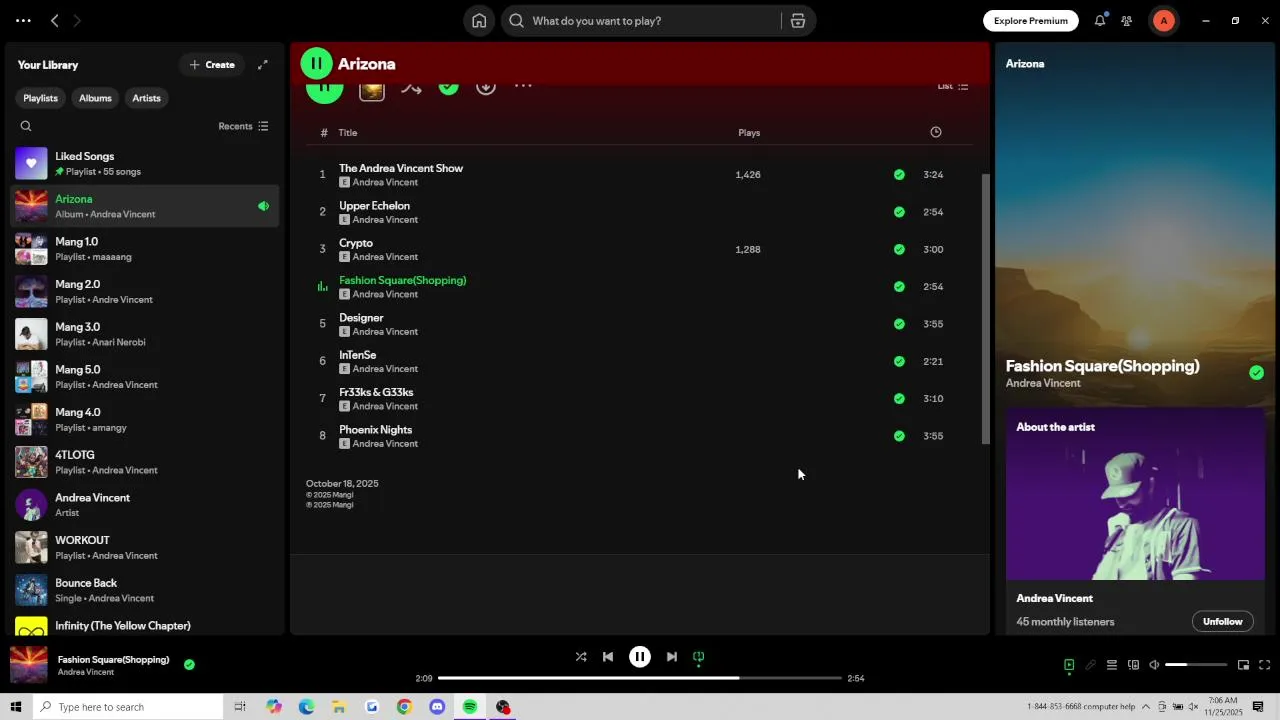Filter the library by Playlists
The image size is (1280, 720).
41,98
